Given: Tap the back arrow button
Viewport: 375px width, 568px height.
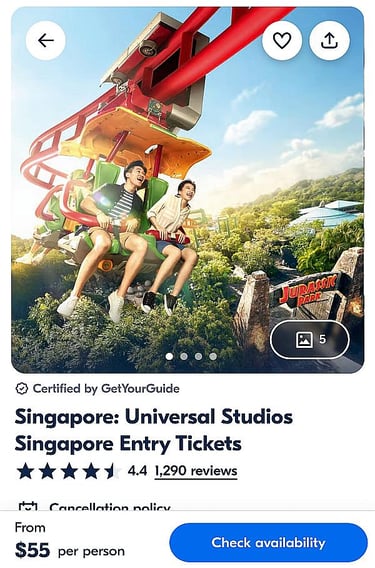Looking at the screenshot, I should pyautogui.click(x=46, y=41).
